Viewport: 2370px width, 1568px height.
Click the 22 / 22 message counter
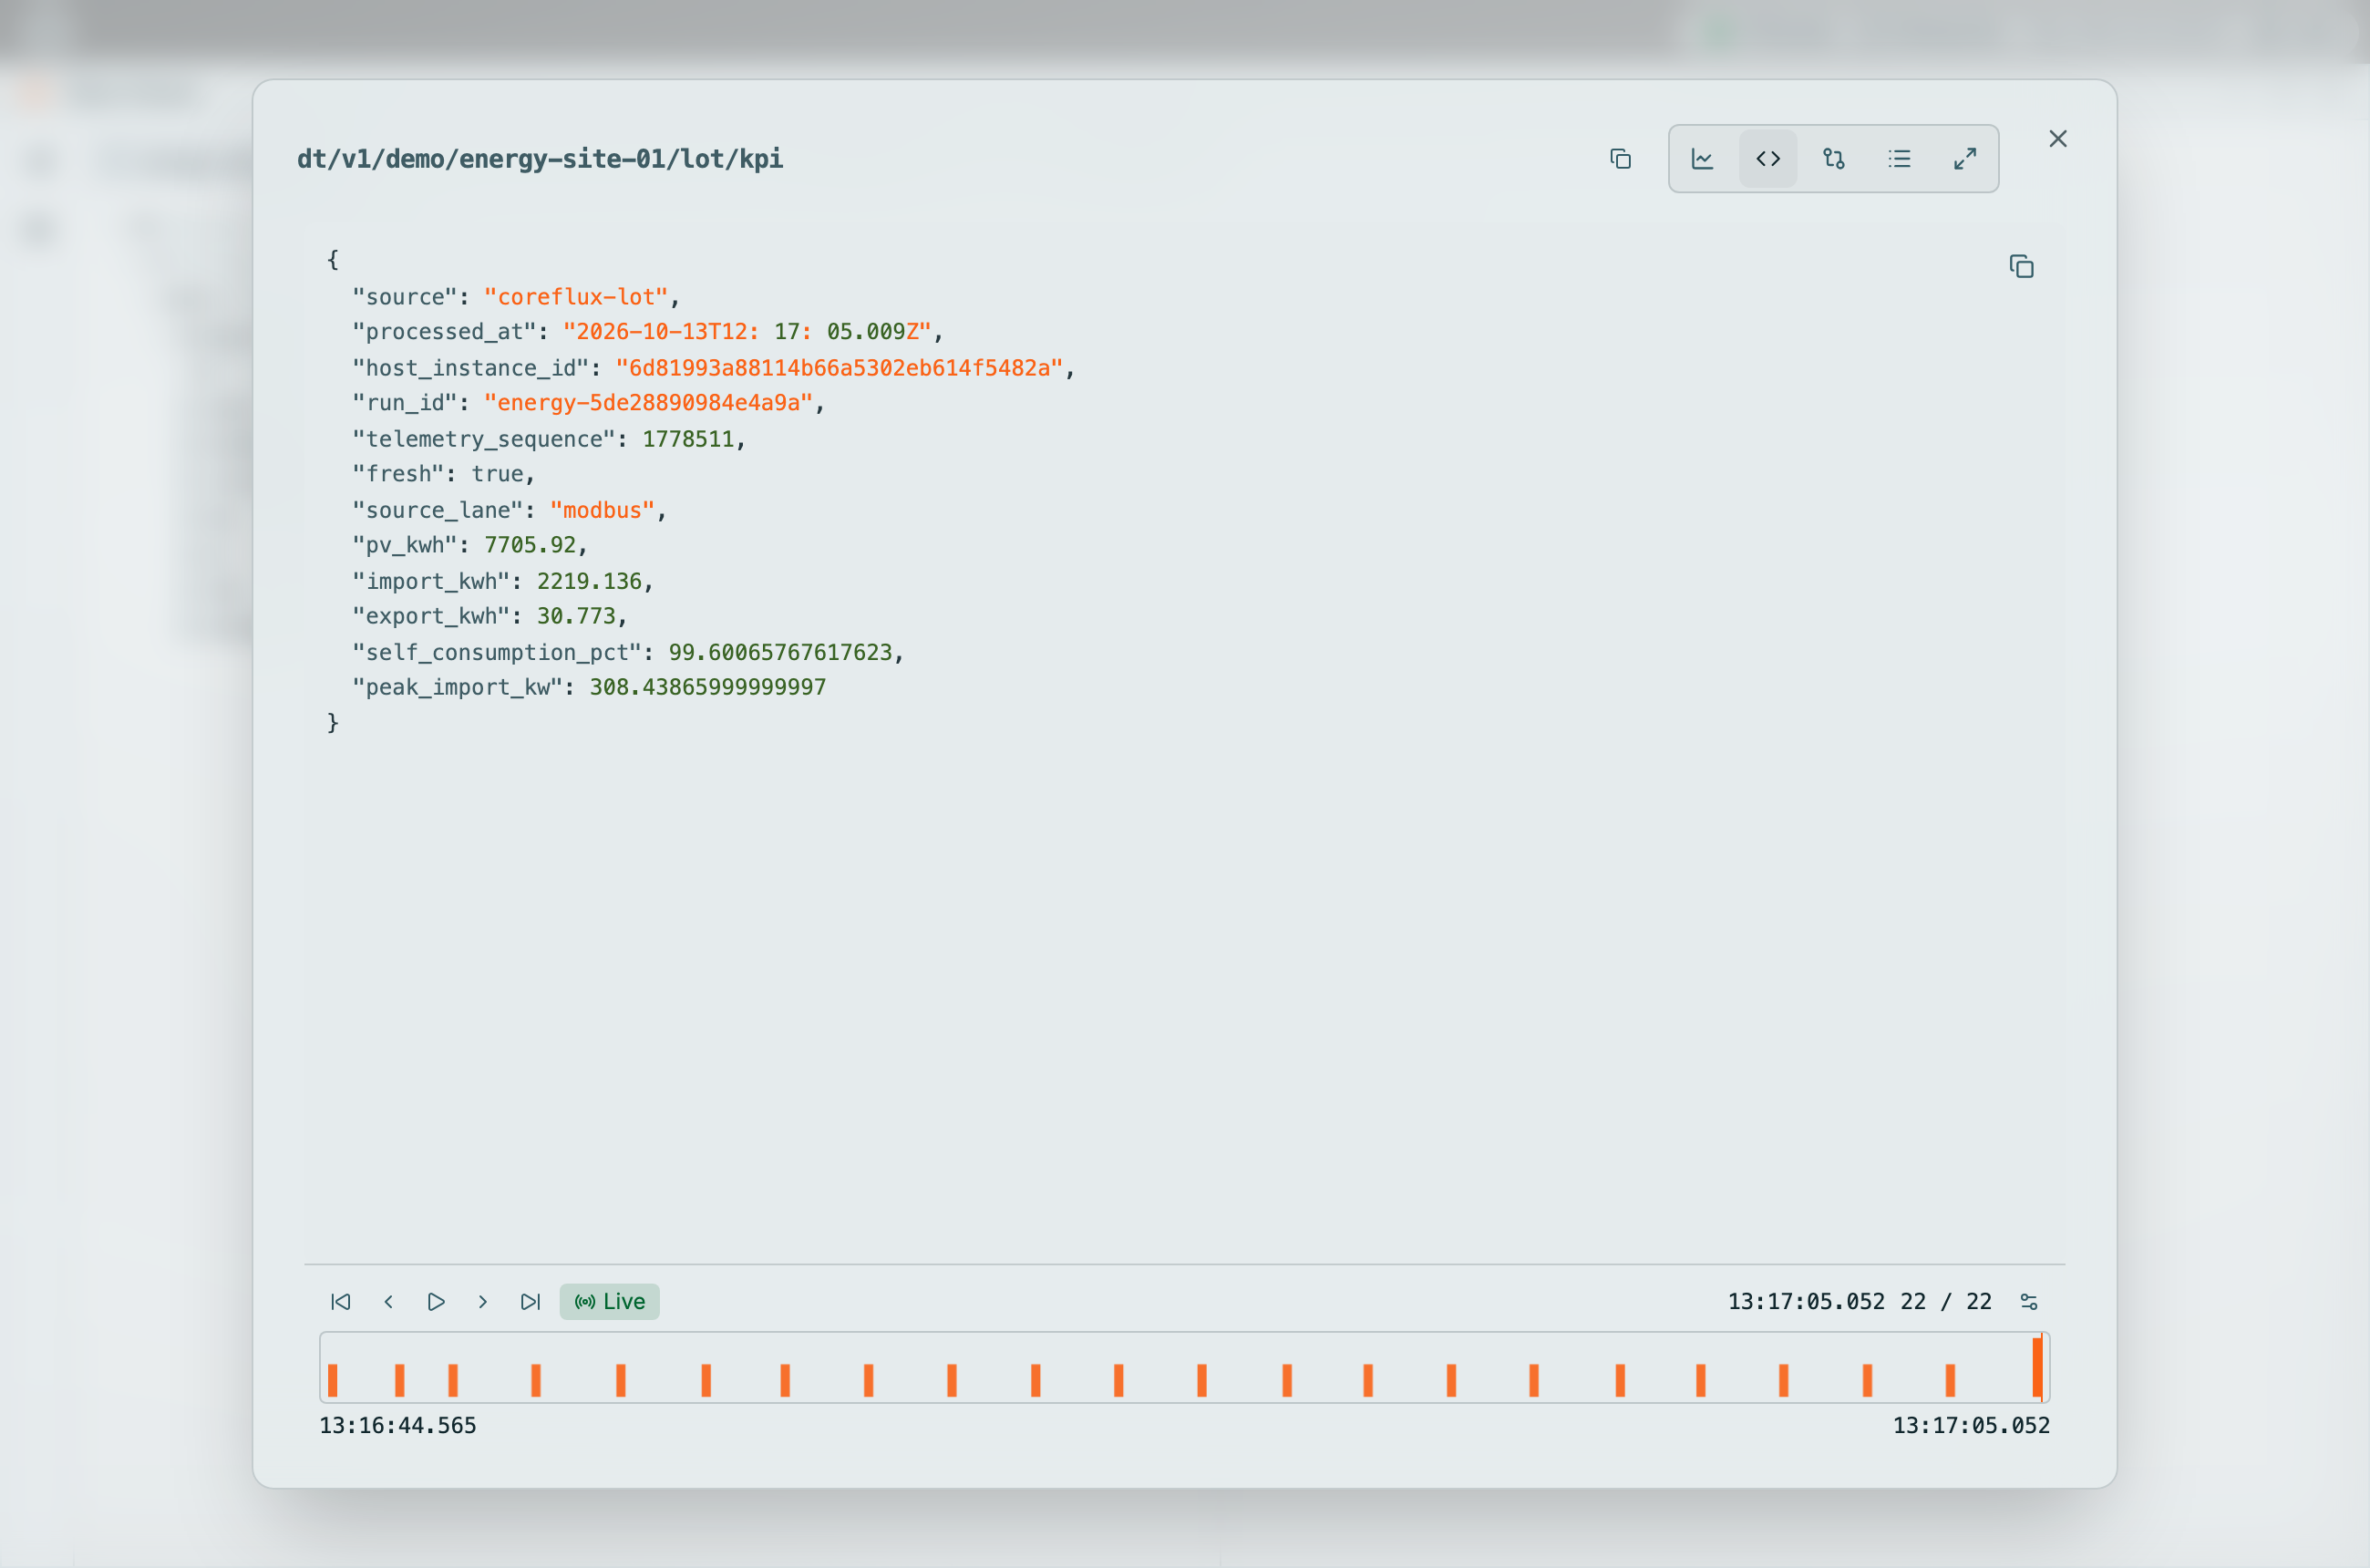[x=1946, y=1301]
